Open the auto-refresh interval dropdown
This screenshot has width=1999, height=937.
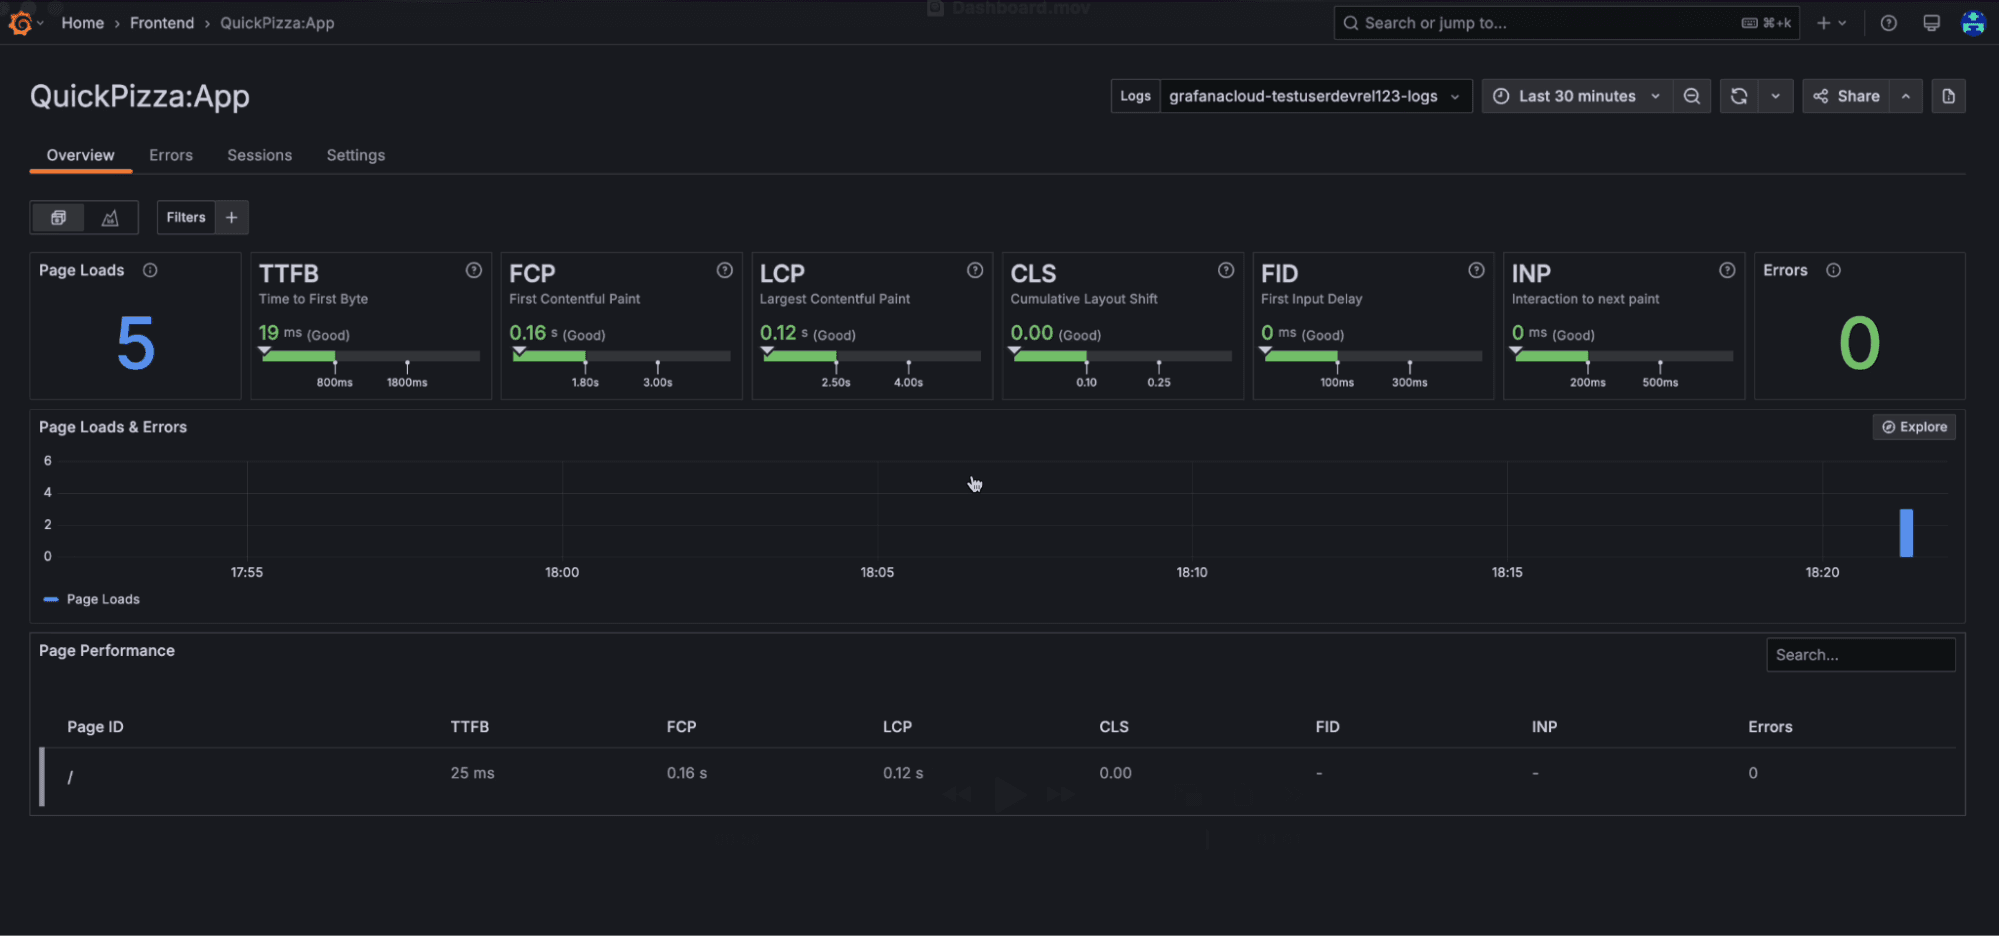[x=1776, y=95]
